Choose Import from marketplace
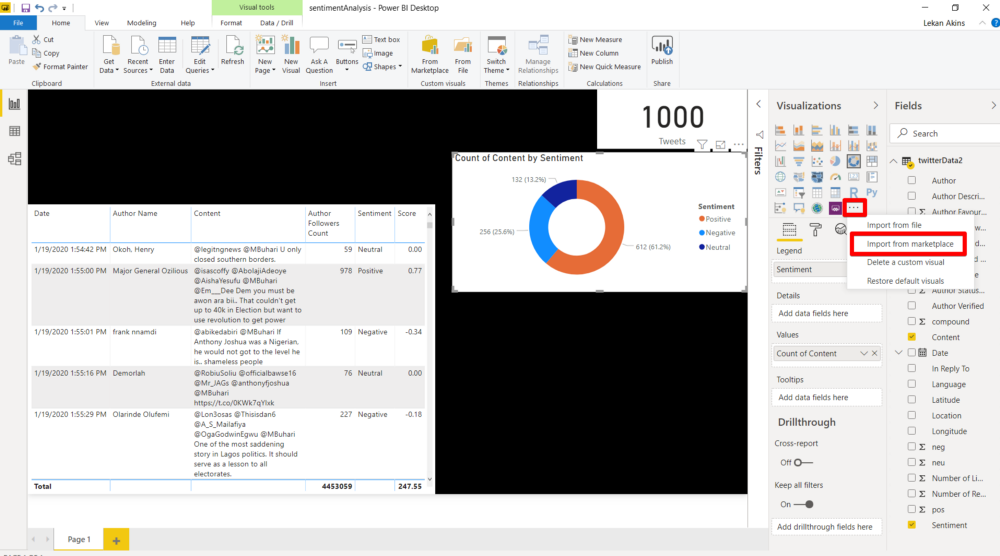The width and height of the screenshot is (1000, 556). point(909,244)
